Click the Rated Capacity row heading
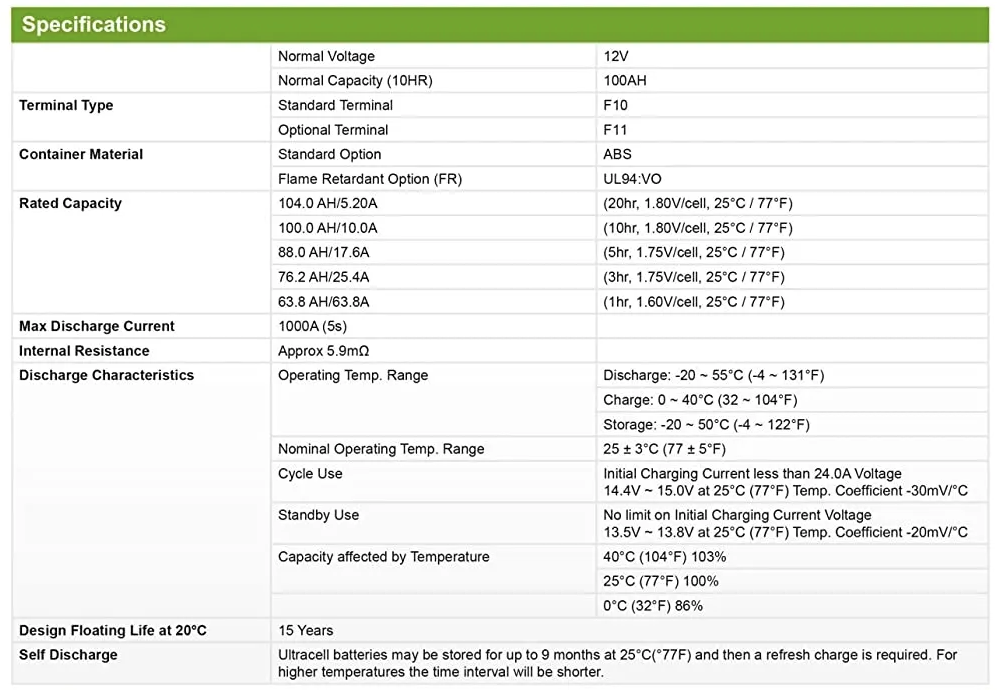This screenshot has height=690, width=1001. [70, 204]
